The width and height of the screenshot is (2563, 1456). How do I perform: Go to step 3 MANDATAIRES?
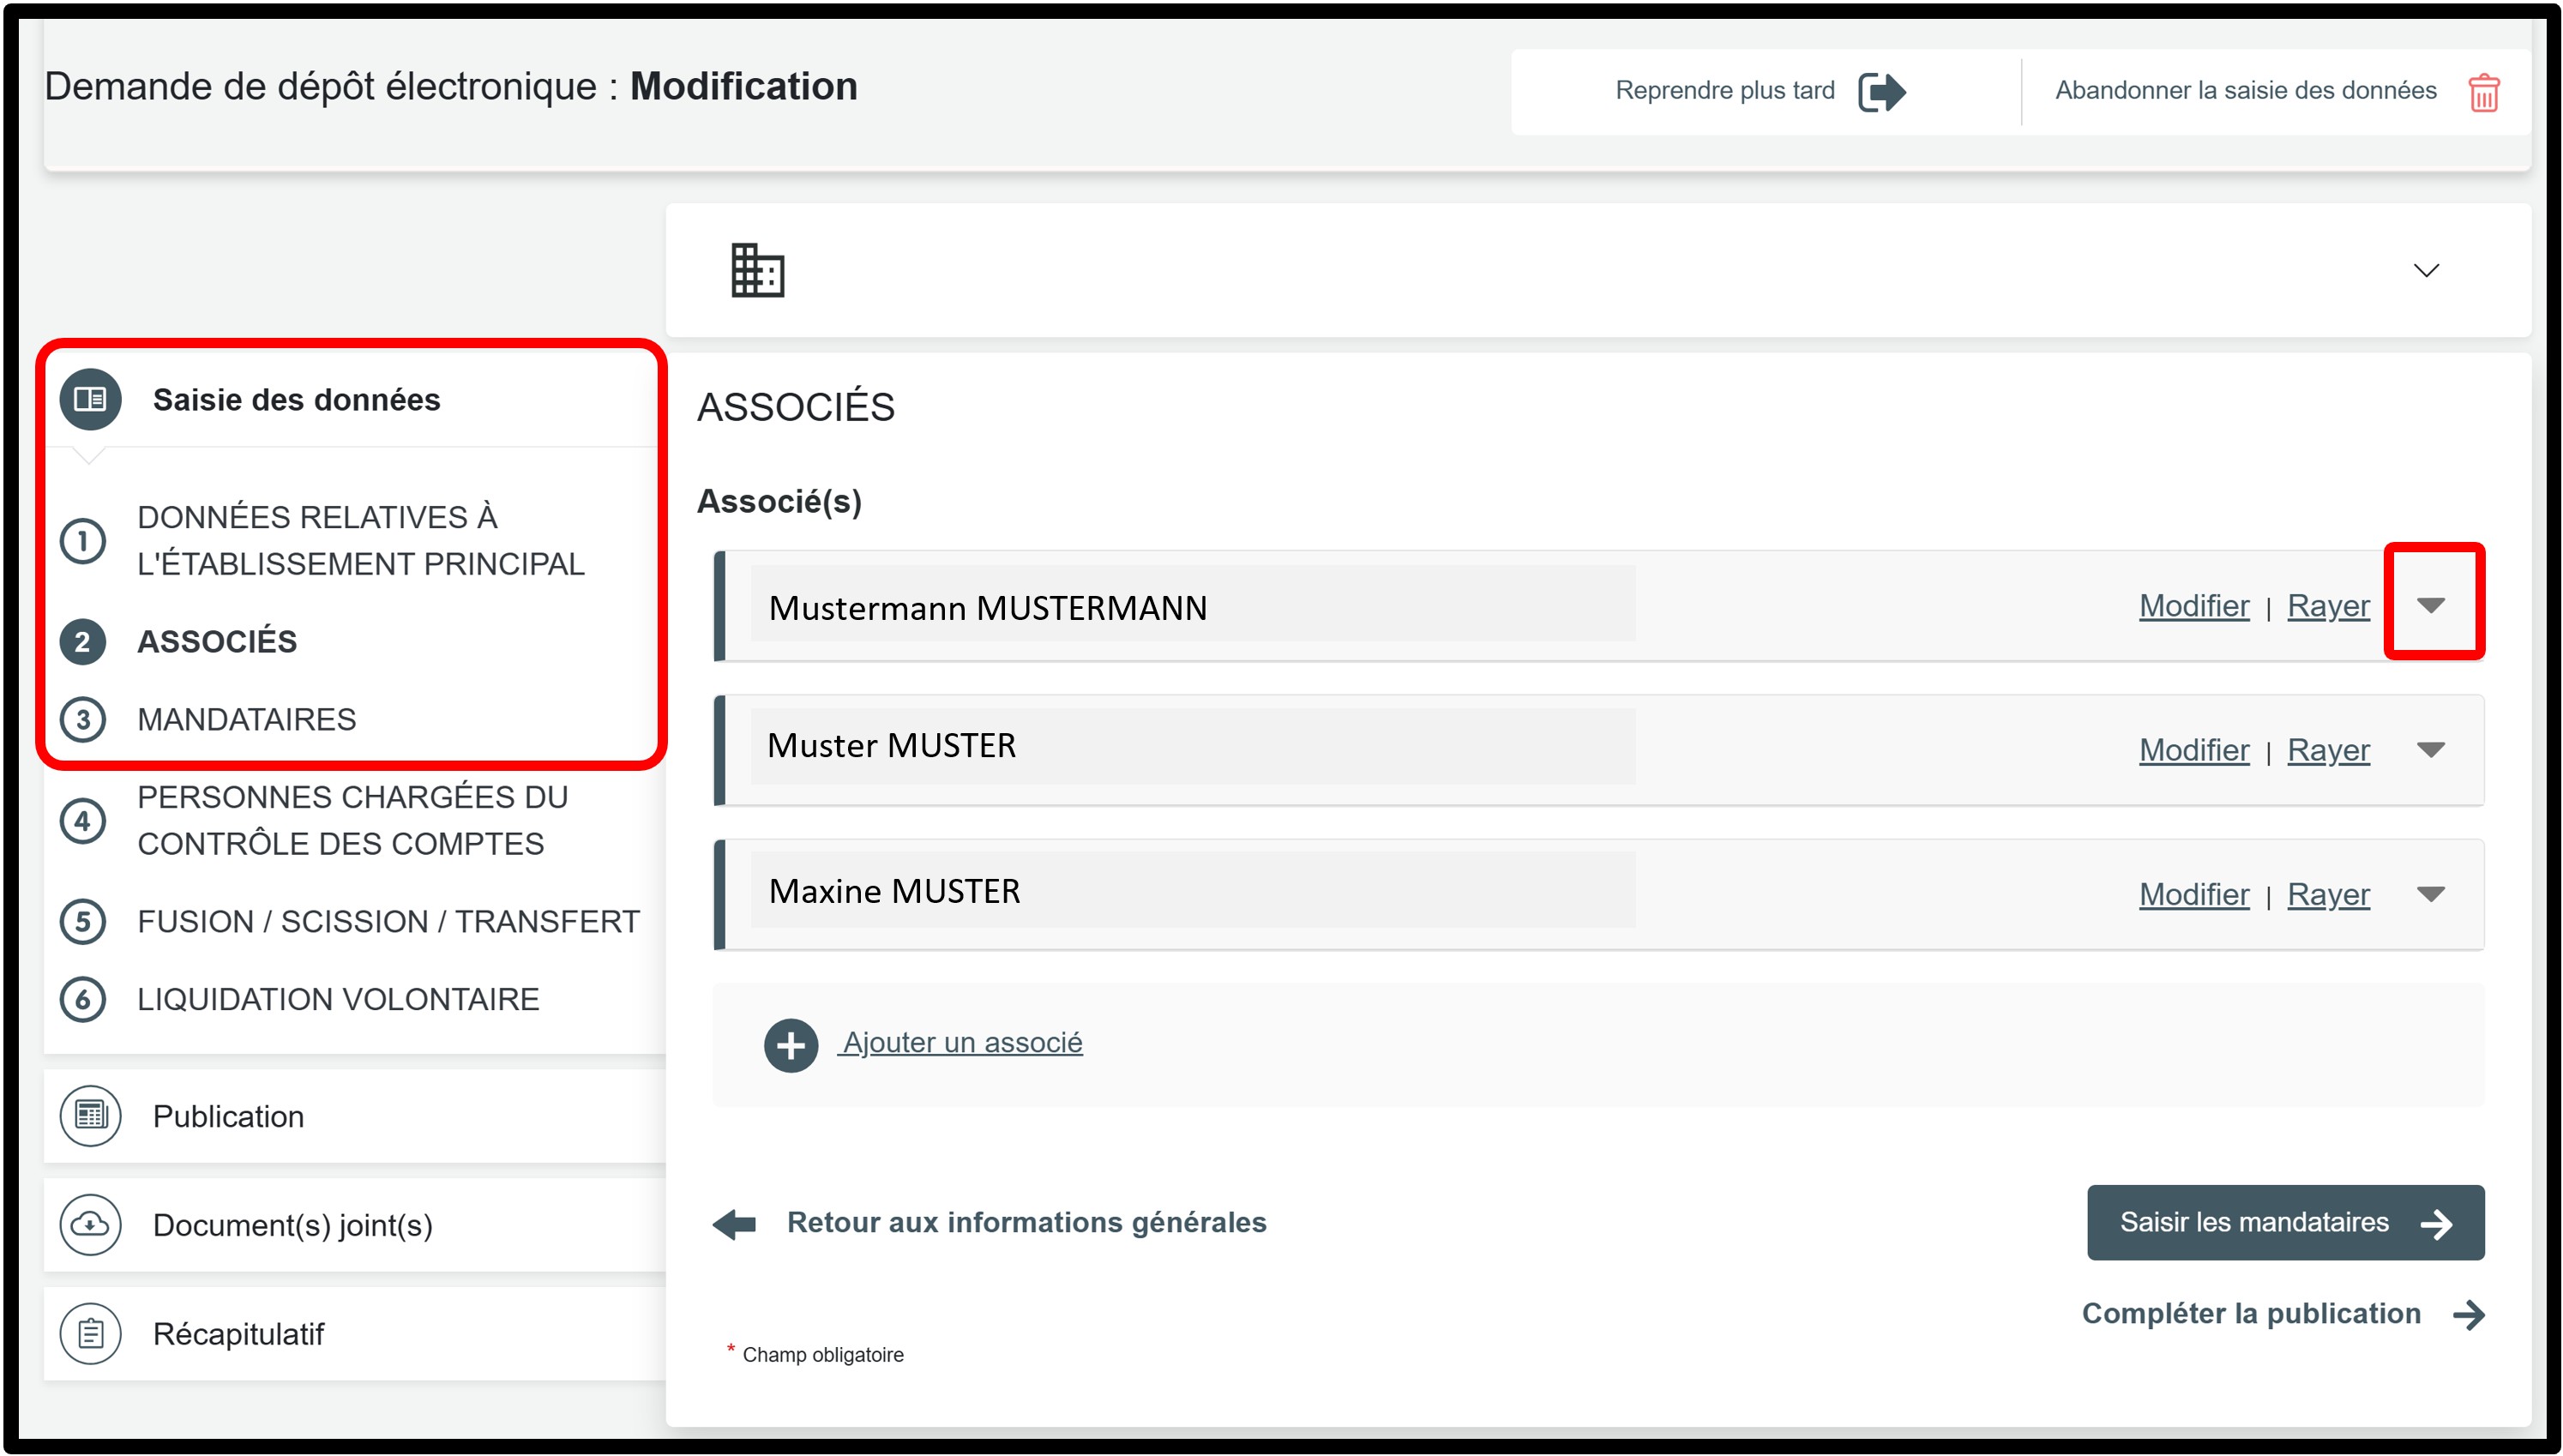click(246, 719)
